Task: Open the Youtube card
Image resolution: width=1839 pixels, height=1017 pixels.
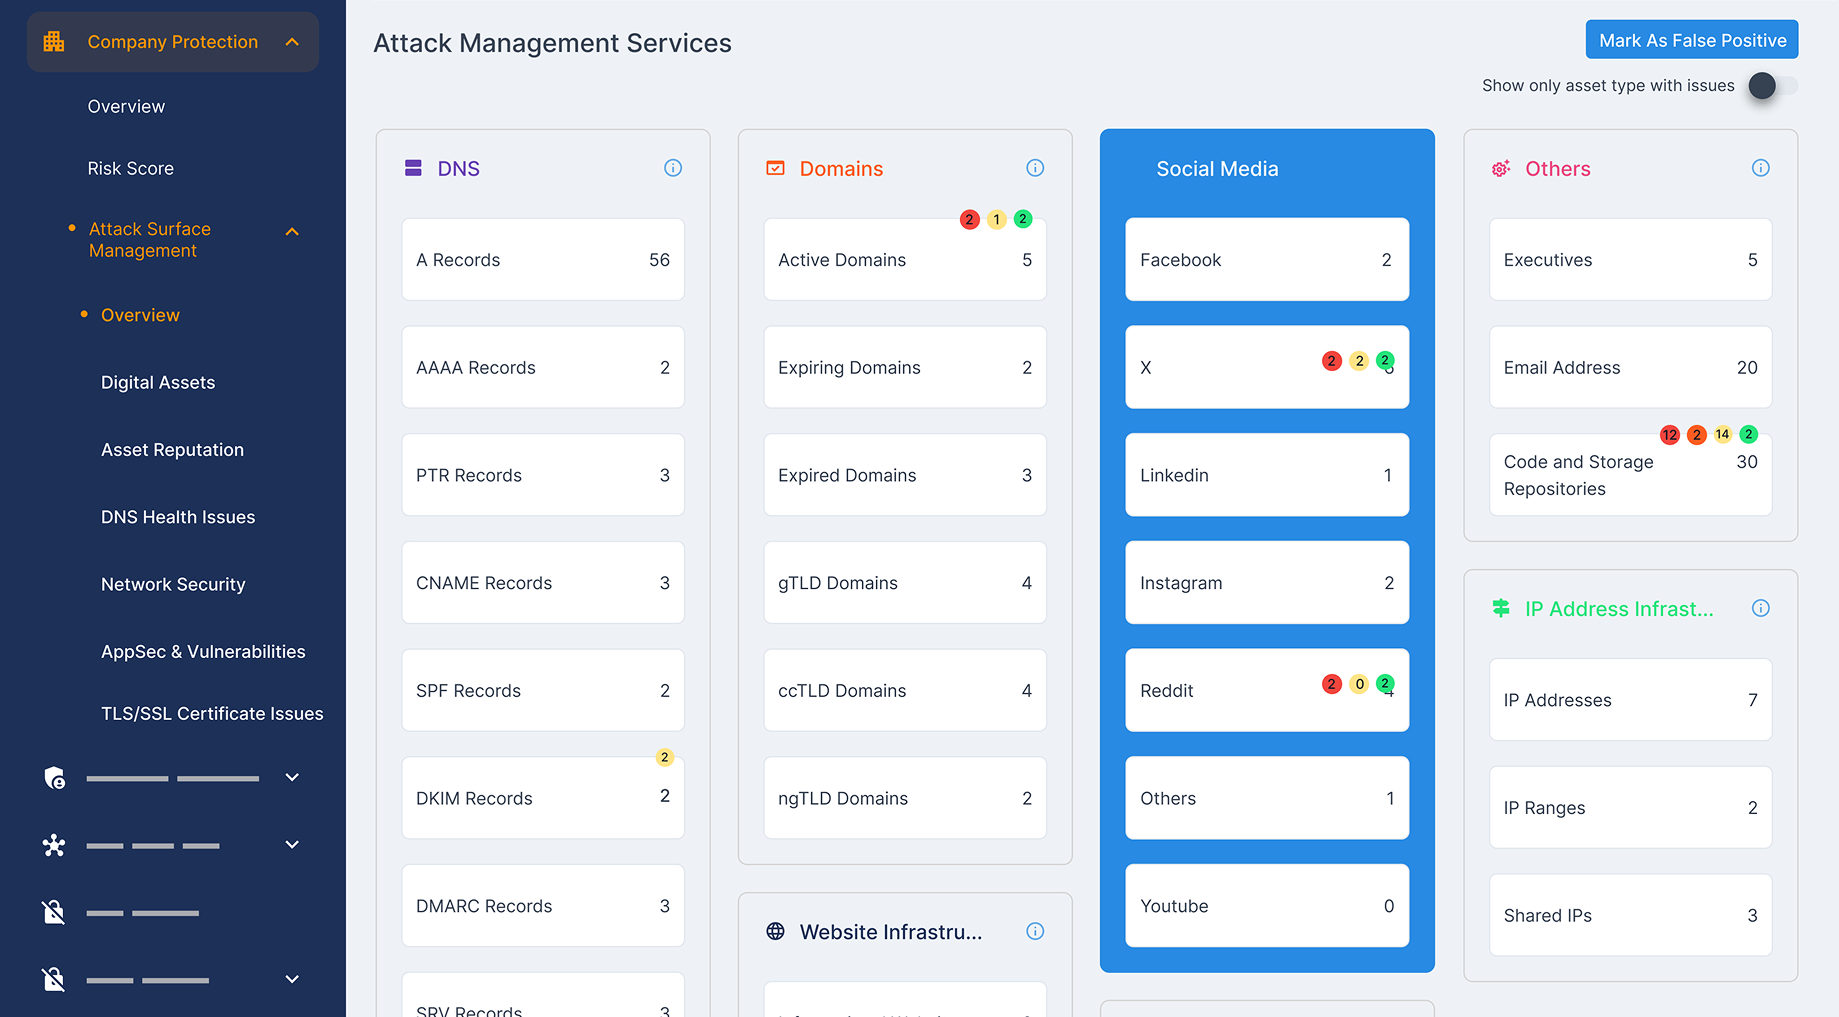Action: click(1267, 906)
